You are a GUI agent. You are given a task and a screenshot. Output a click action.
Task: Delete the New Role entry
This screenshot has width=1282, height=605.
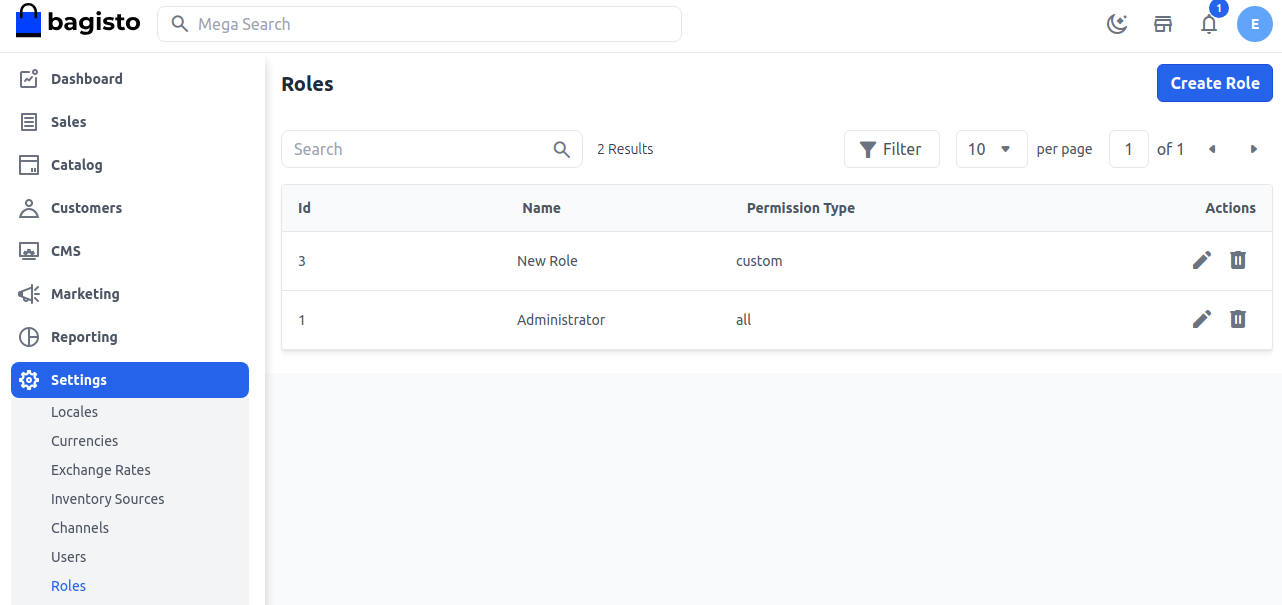pyautogui.click(x=1238, y=260)
